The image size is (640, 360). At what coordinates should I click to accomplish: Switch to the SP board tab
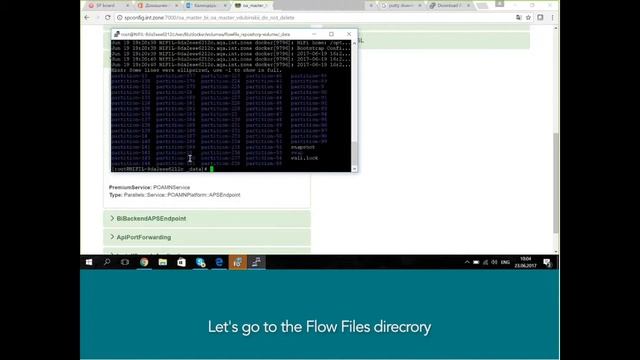pos(105,6)
